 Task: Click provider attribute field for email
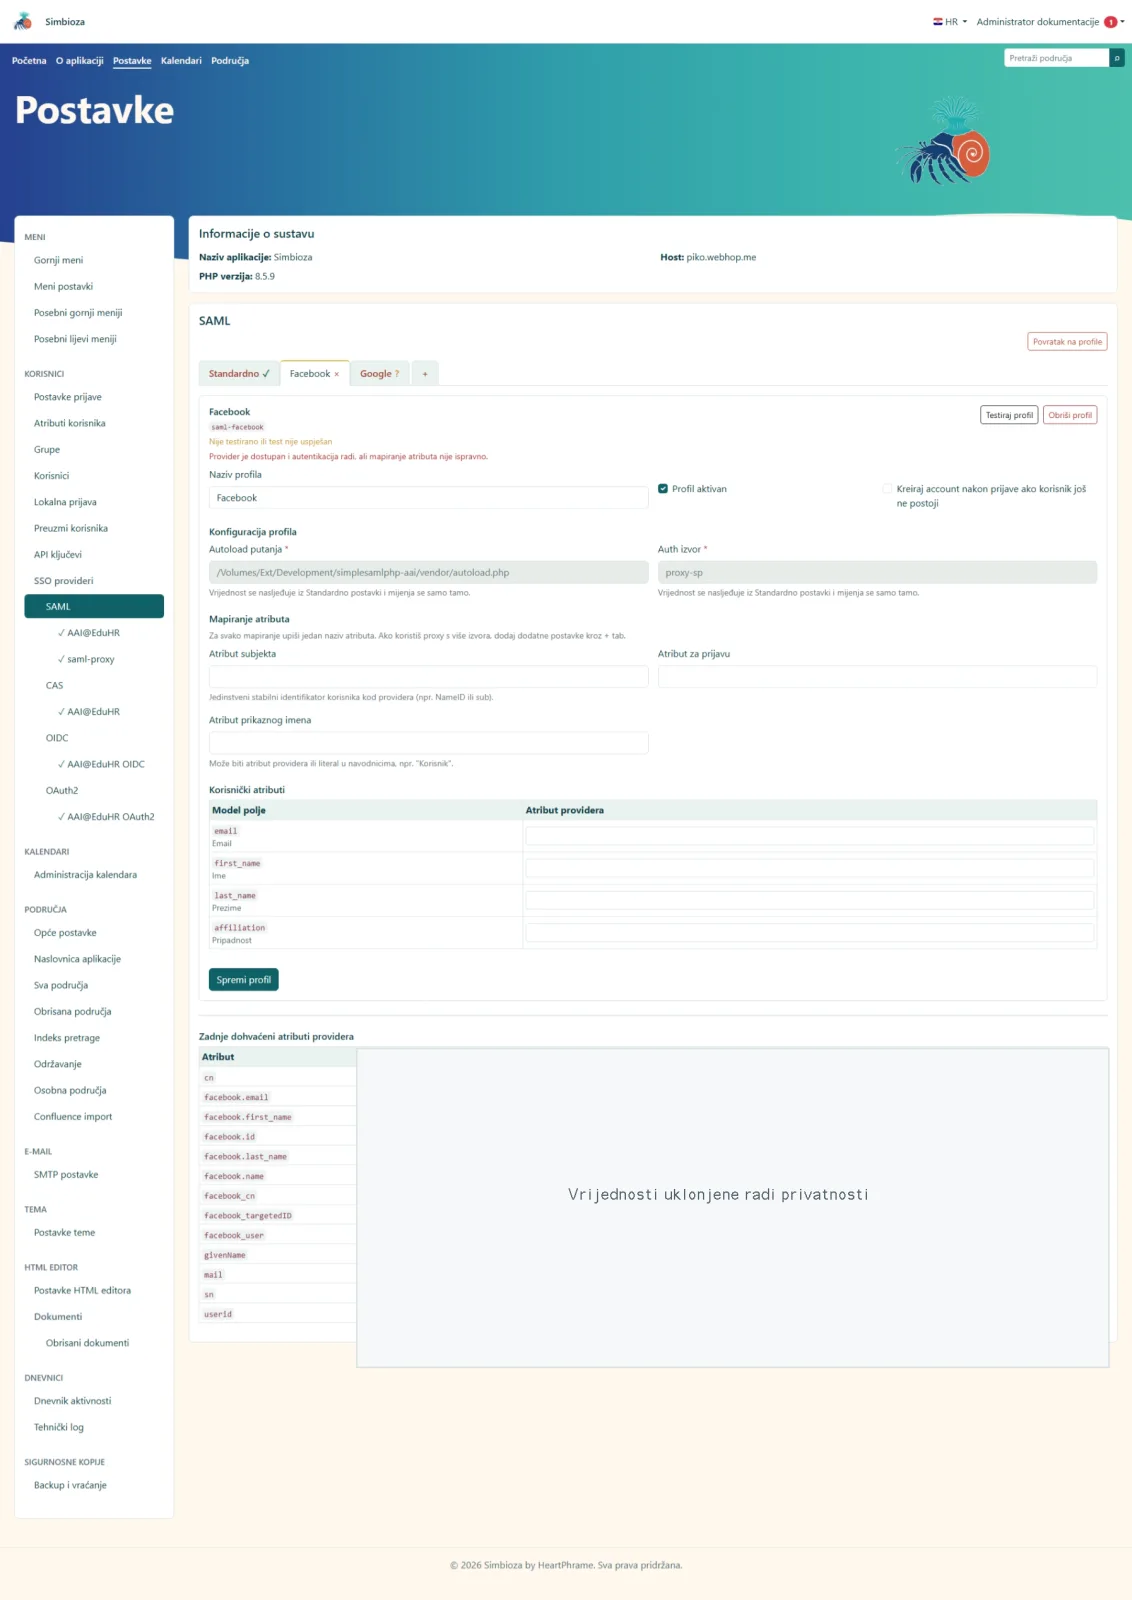[x=810, y=836]
